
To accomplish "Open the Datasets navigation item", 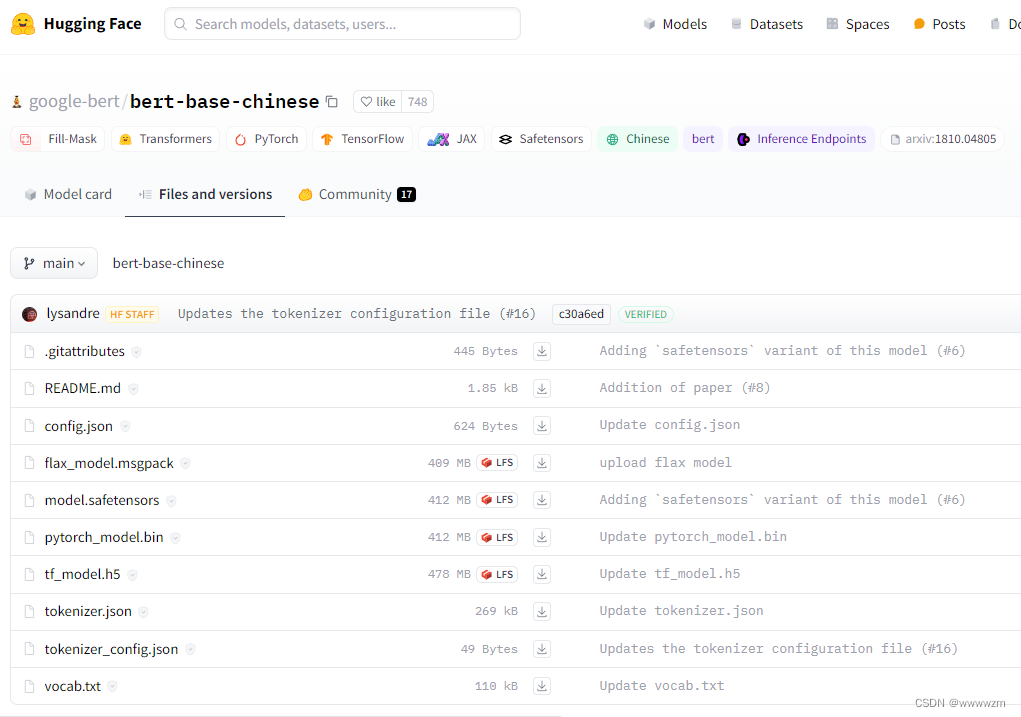I will [x=767, y=24].
